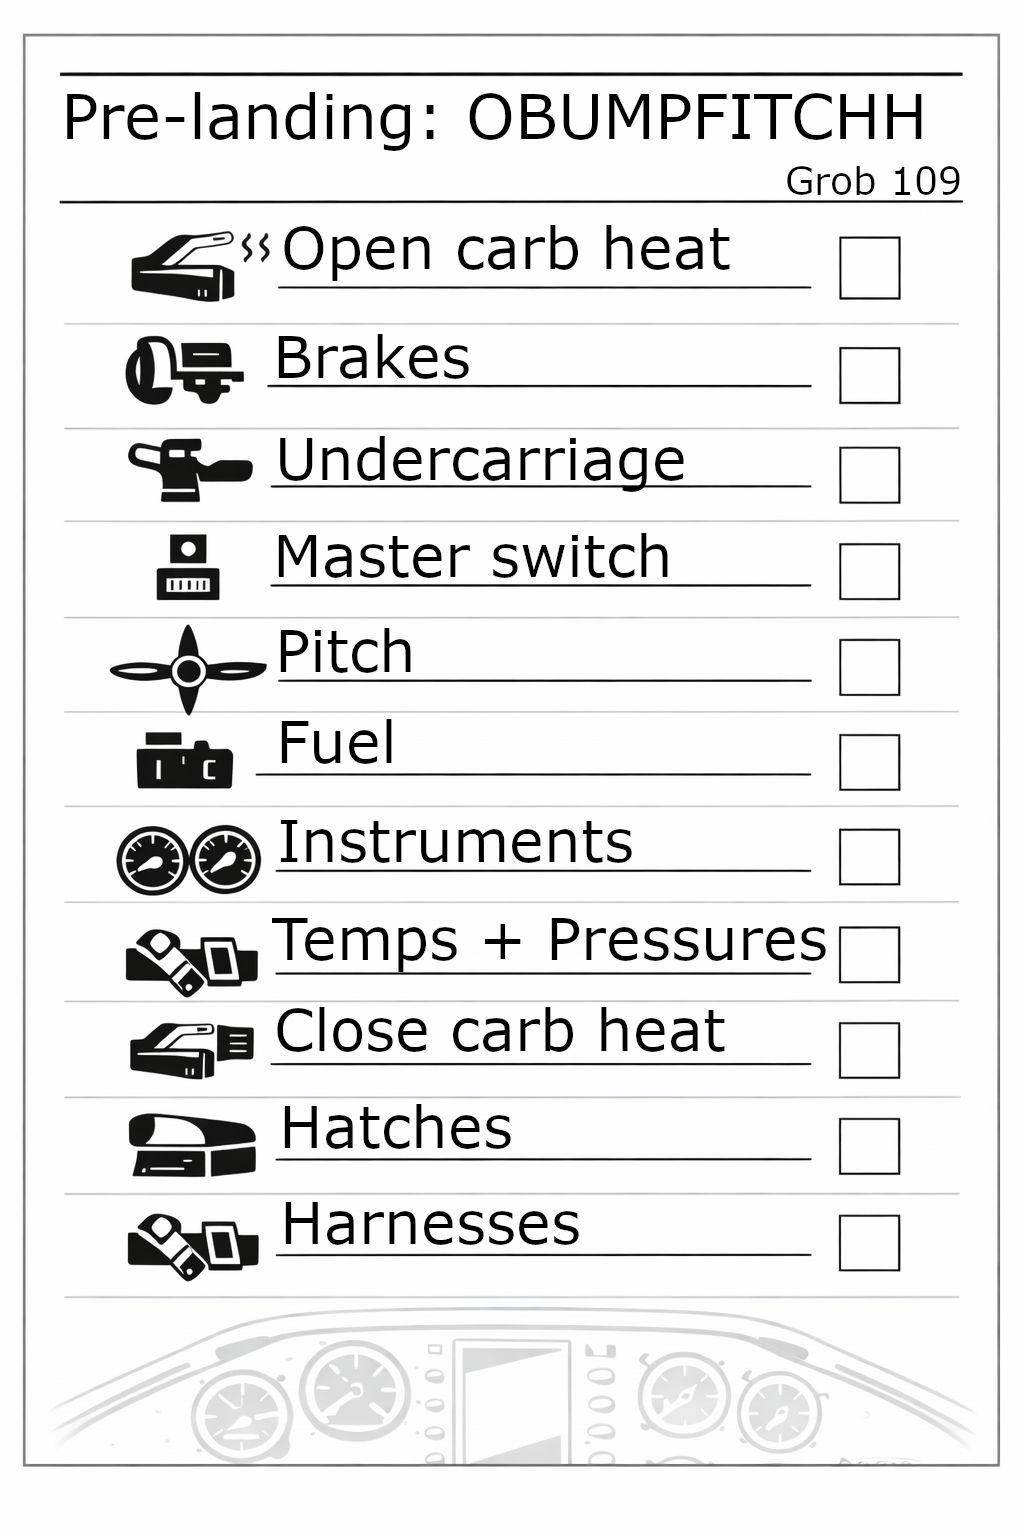This screenshot has width=1024, height=1536.
Task: Click the Harnesses seatbelt icon
Action: [192, 1245]
